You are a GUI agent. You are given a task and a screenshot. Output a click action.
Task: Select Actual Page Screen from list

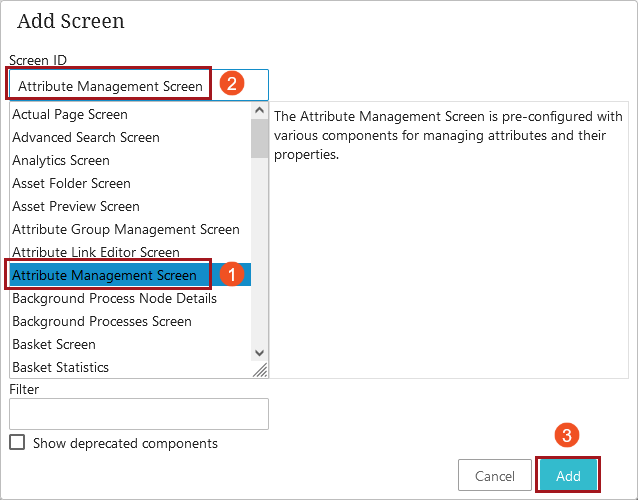(x=130, y=114)
